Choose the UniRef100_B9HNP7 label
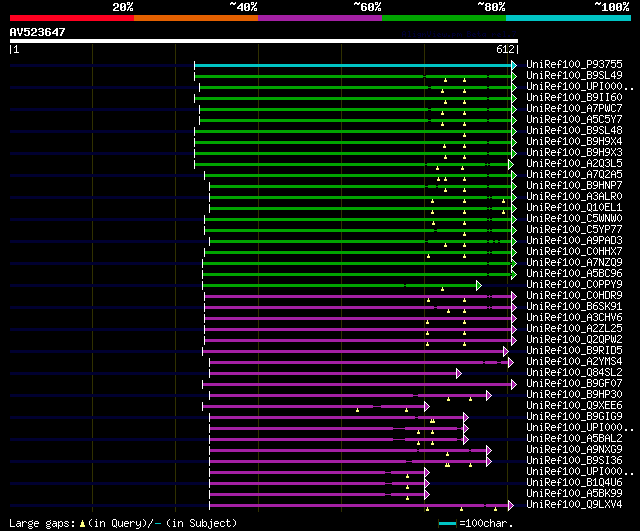 point(574,186)
